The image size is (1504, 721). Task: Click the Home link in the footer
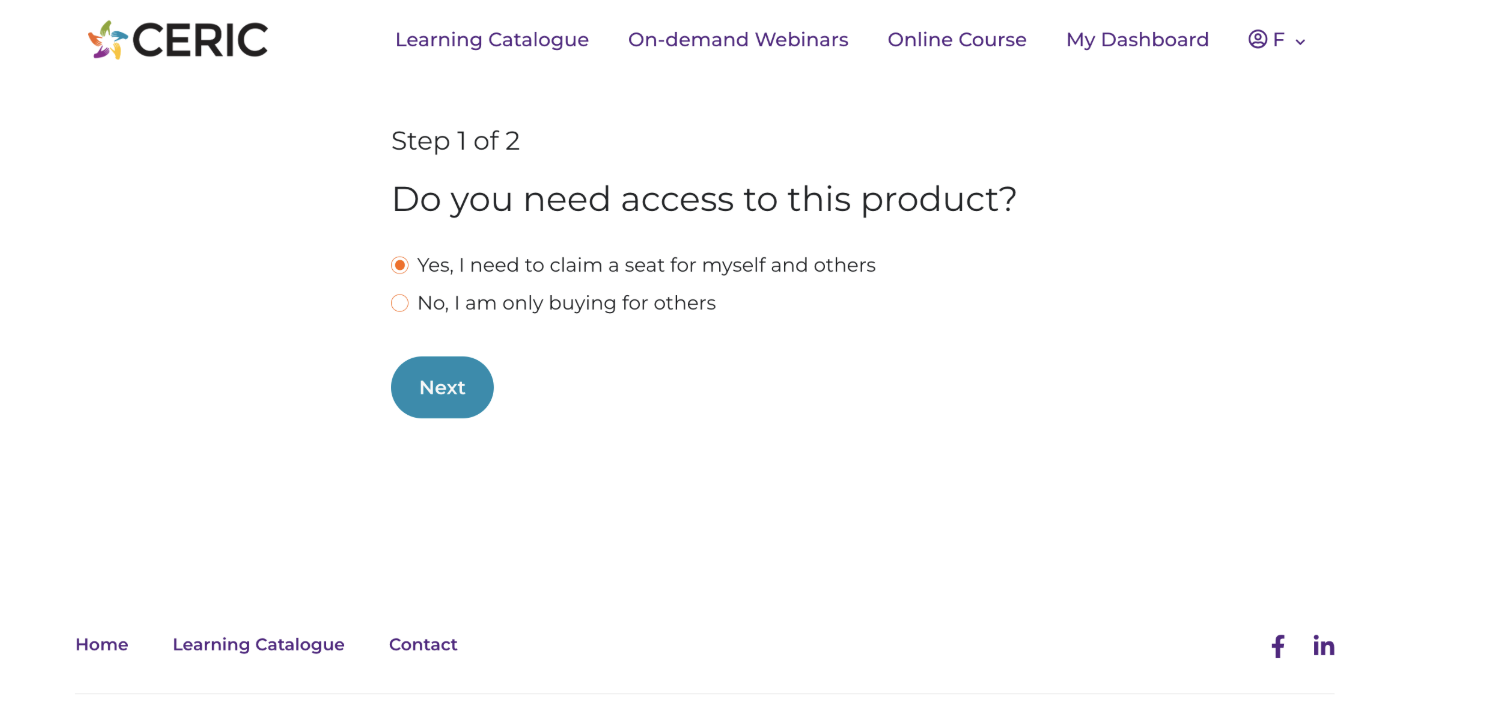(x=102, y=645)
